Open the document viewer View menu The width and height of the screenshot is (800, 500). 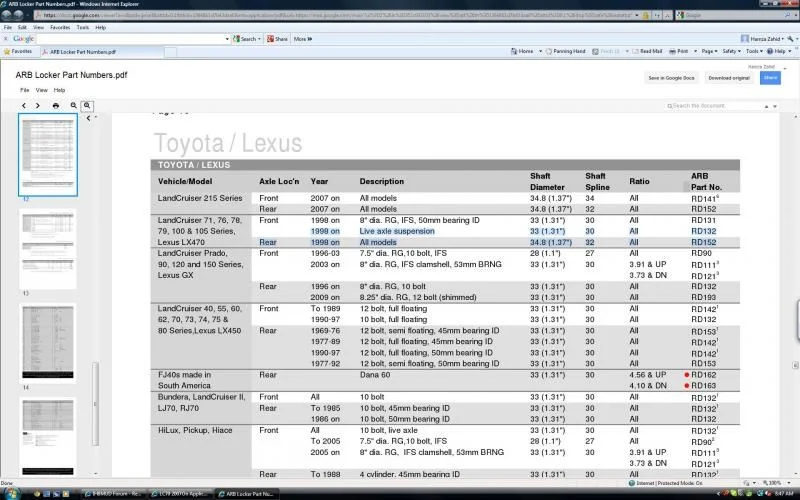tap(41, 90)
